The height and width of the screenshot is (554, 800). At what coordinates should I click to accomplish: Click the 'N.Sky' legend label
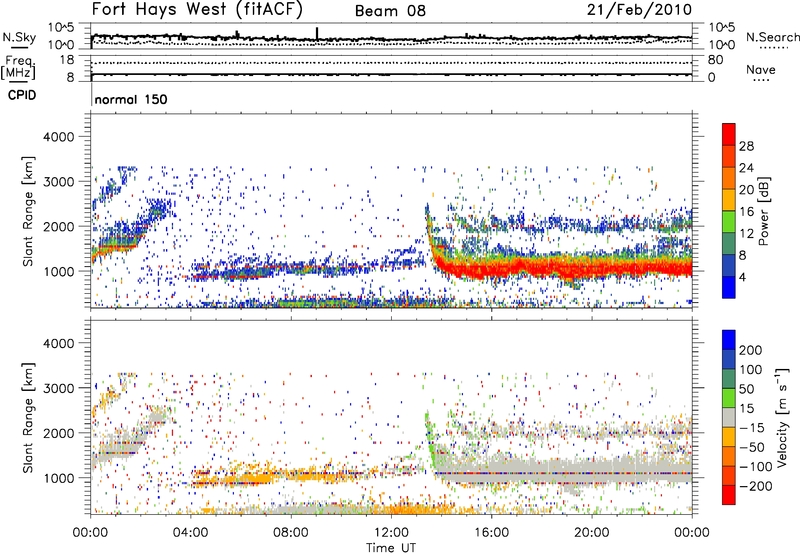(x=19, y=37)
